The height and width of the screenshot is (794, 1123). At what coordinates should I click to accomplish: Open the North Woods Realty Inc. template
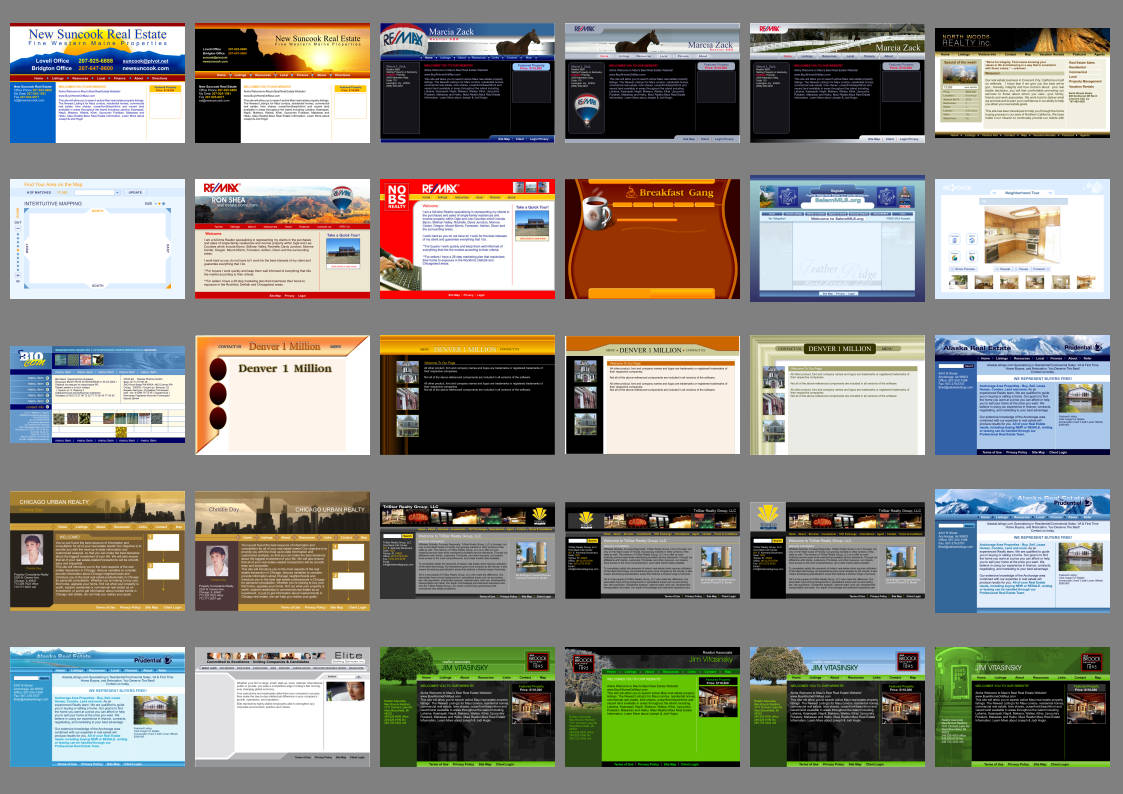1022,83
